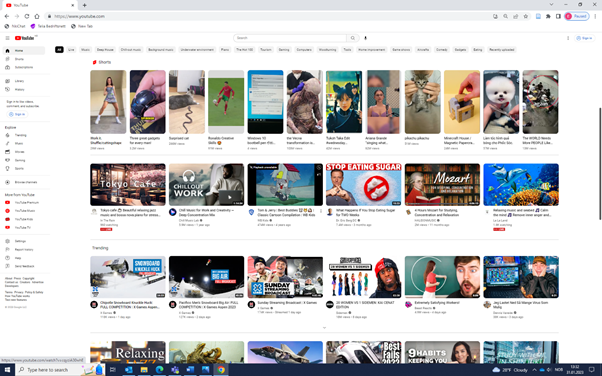Select the Chill-out music filter chip
This screenshot has width=602, height=376.
pos(131,50)
